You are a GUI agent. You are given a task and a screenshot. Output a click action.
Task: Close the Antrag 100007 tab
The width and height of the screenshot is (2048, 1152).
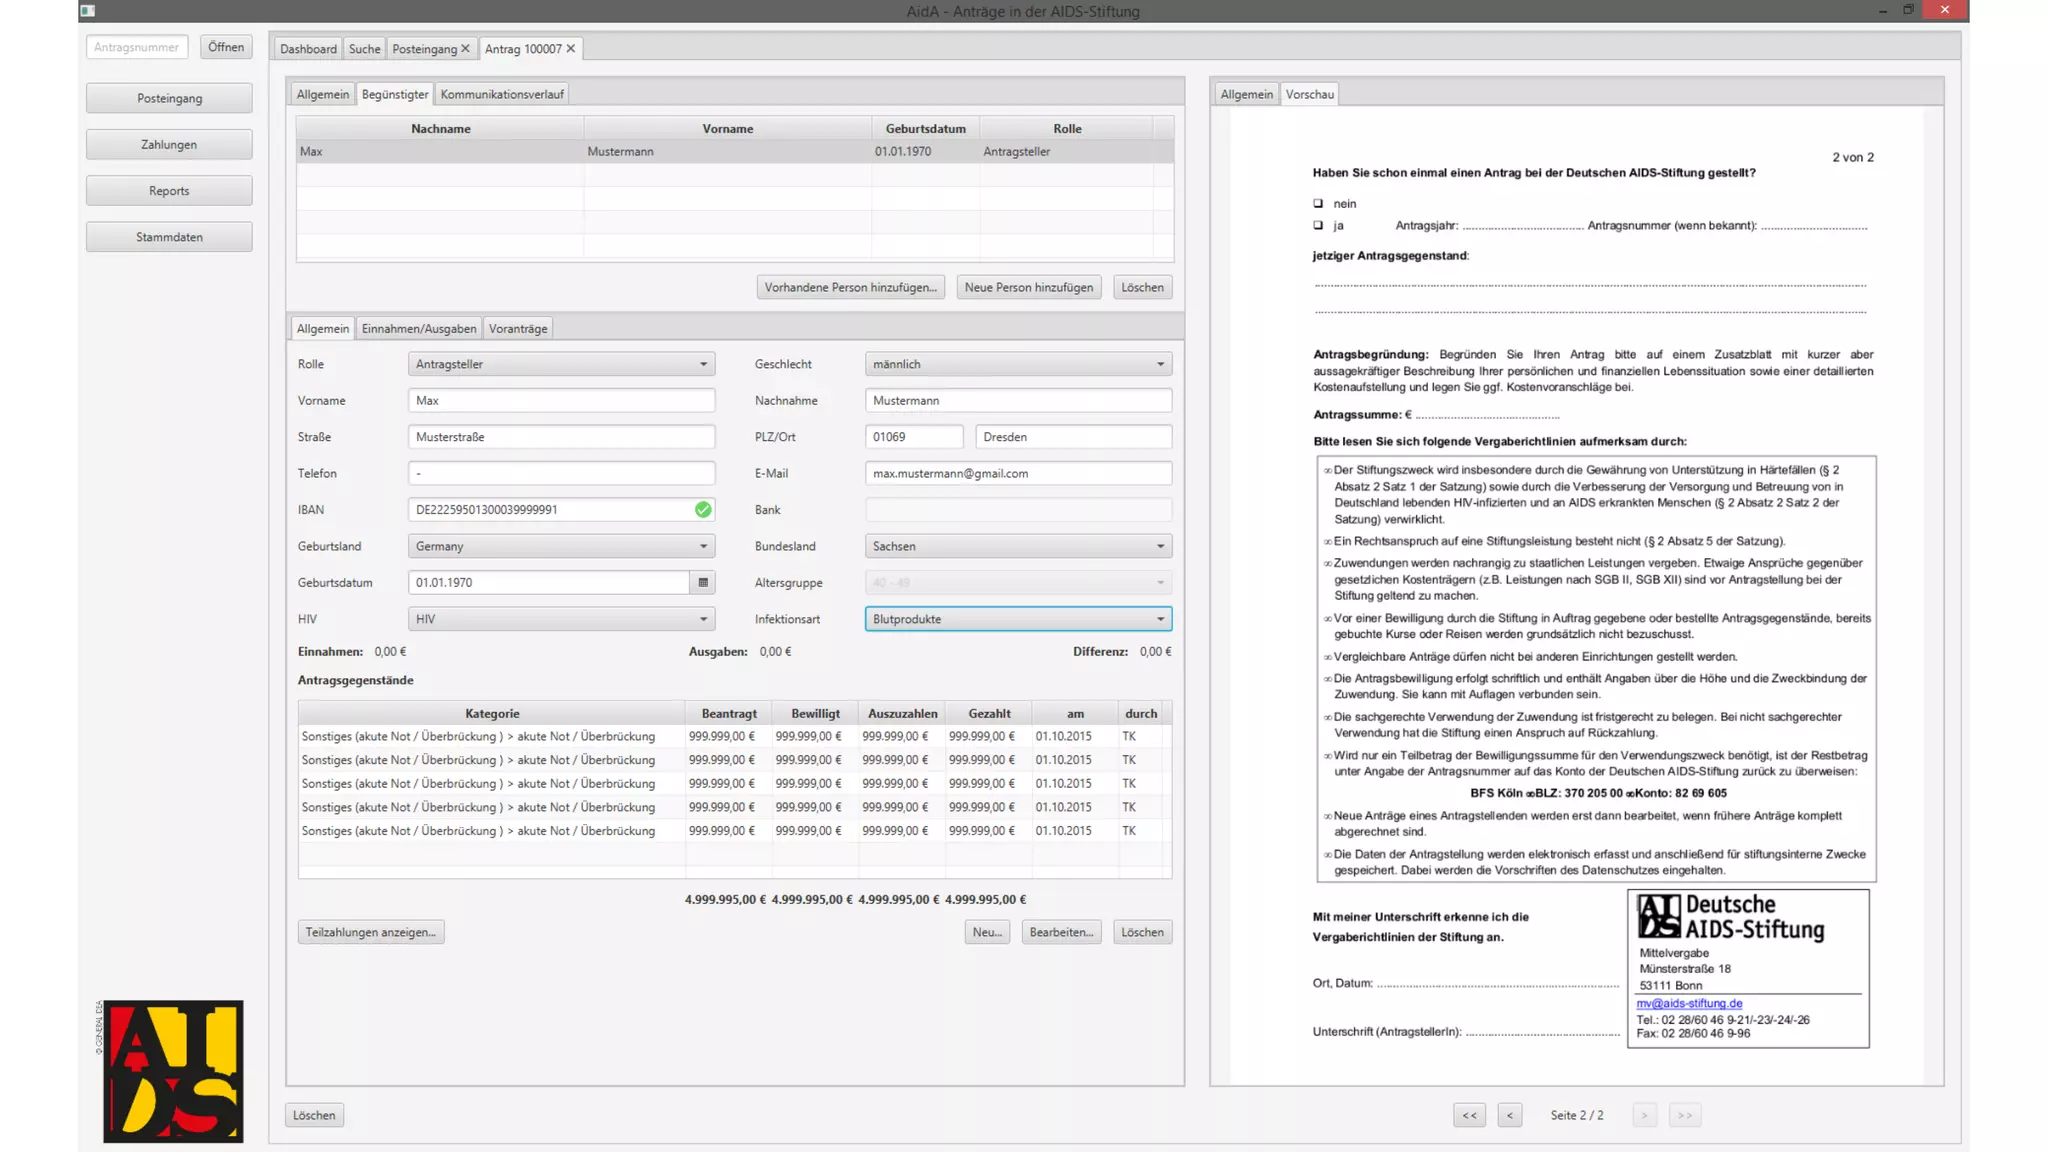[x=571, y=48]
